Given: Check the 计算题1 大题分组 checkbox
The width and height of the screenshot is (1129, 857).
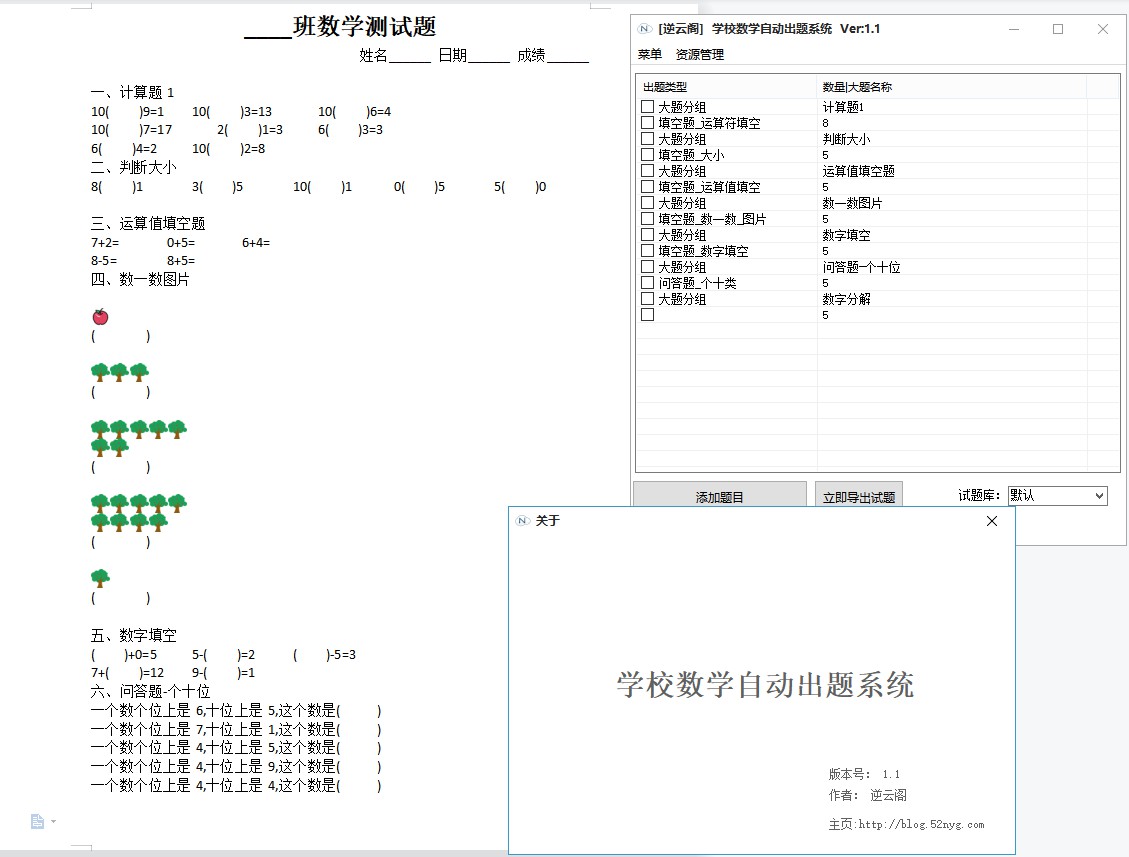Looking at the screenshot, I should pyautogui.click(x=647, y=107).
